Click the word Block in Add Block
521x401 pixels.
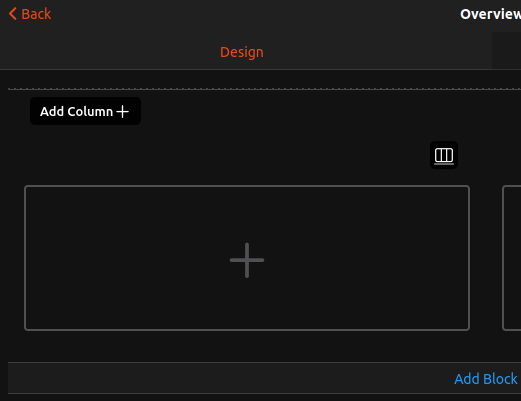tap(500, 379)
